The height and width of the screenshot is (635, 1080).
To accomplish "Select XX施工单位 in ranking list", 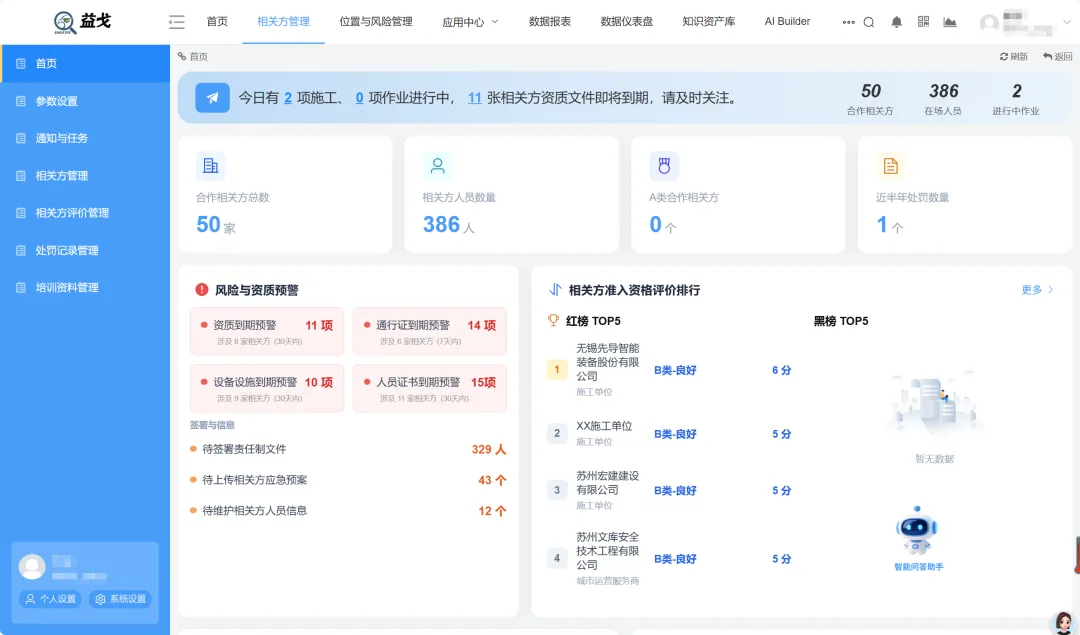I will coord(604,426).
